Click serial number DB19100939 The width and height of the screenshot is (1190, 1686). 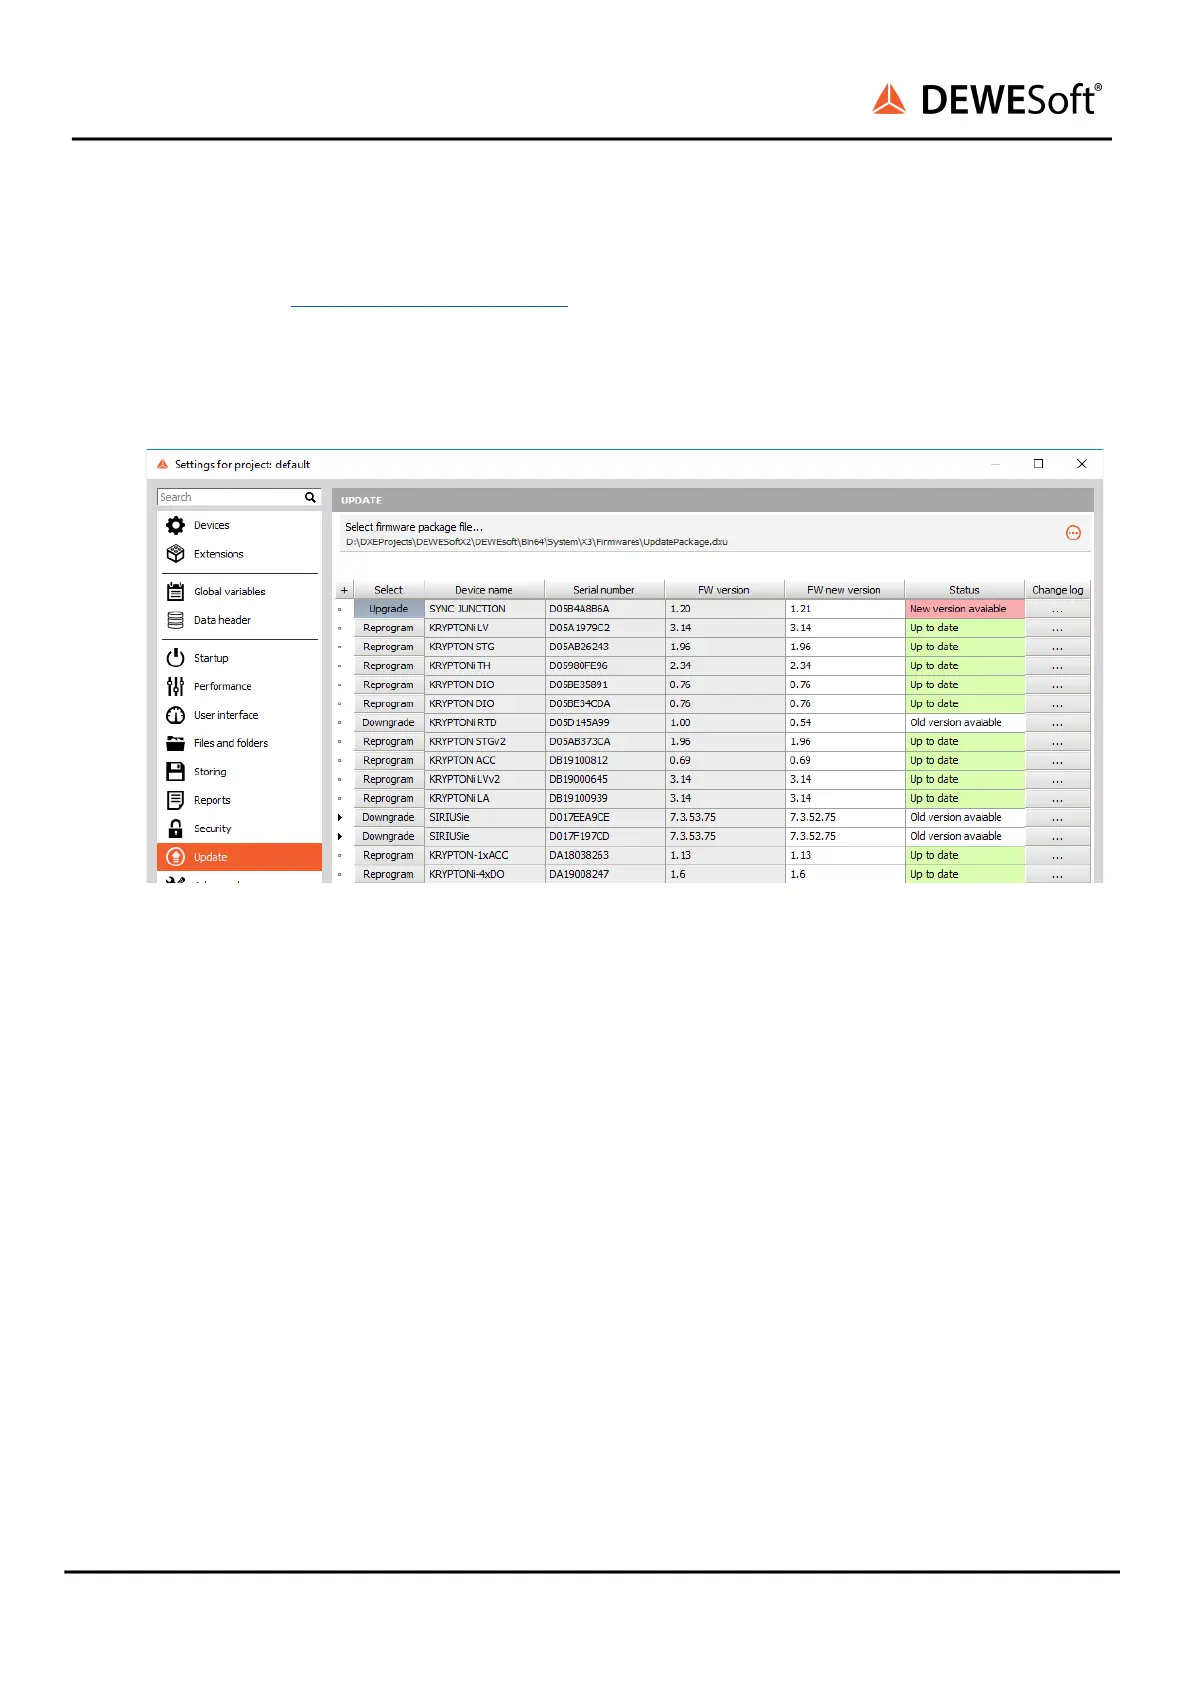coord(605,798)
